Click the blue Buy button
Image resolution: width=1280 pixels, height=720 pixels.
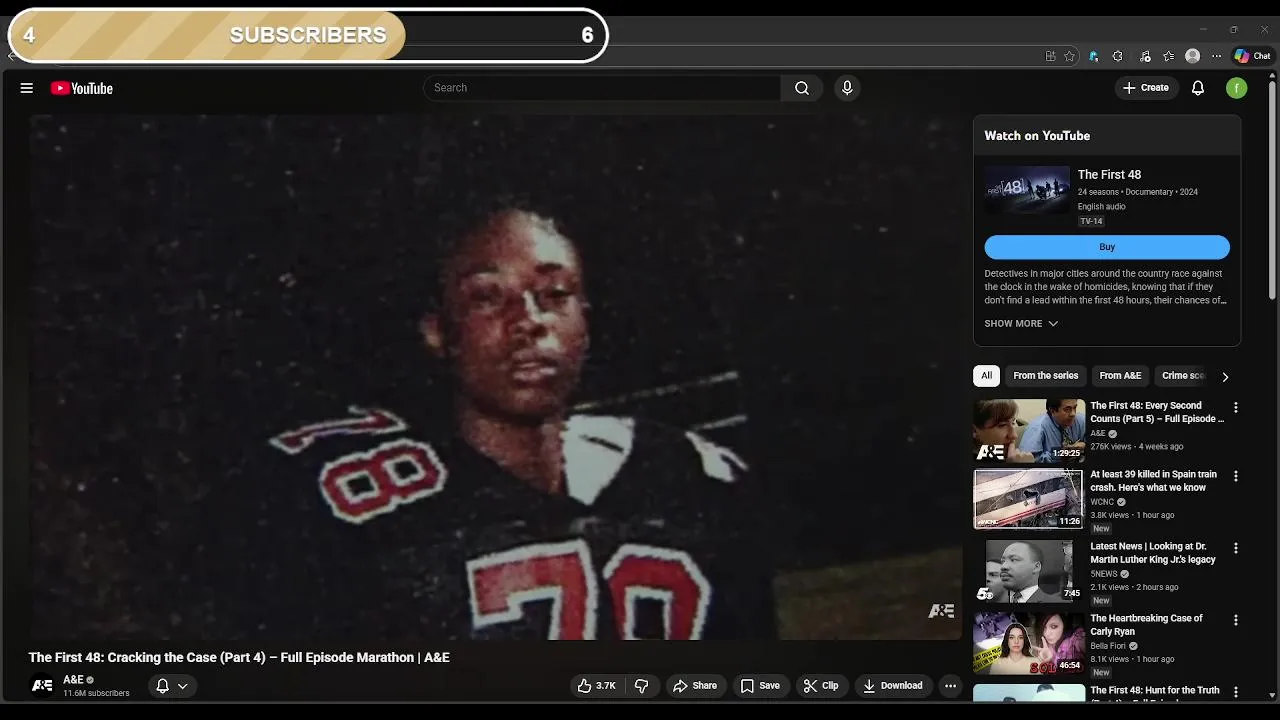[1107, 247]
